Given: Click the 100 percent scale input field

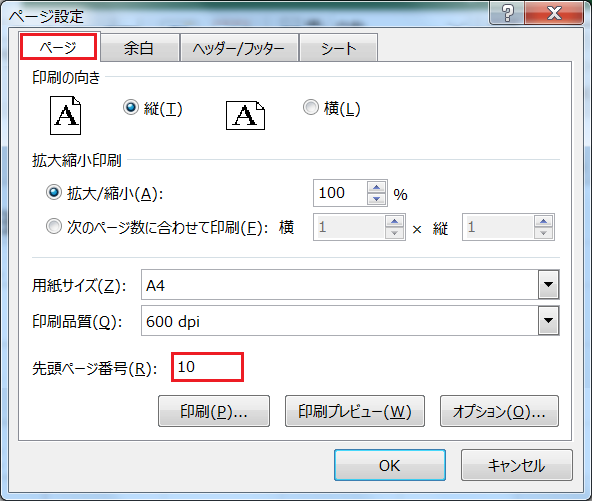Looking at the screenshot, I should click(x=340, y=193).
